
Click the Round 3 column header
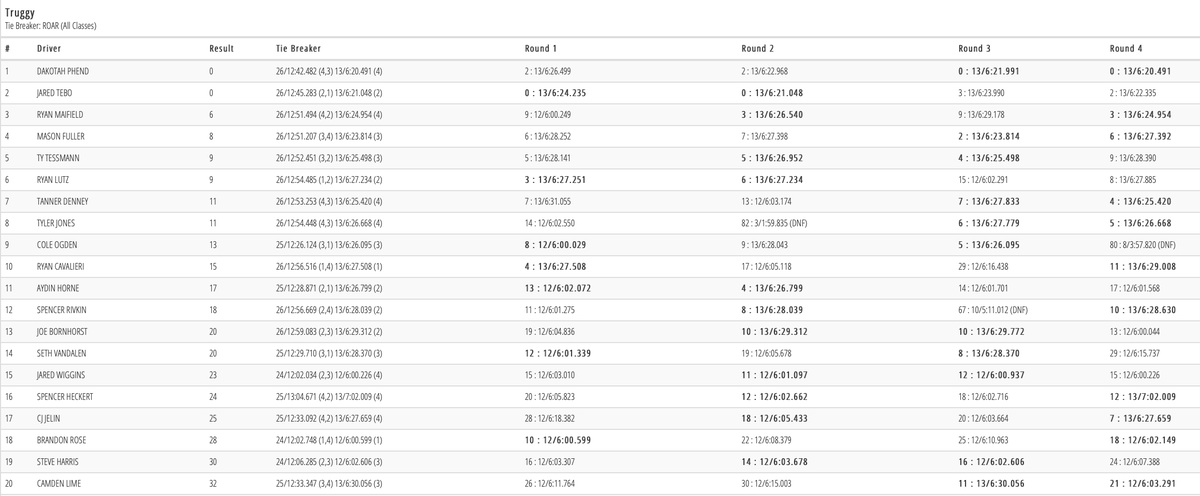coord(975,48)
